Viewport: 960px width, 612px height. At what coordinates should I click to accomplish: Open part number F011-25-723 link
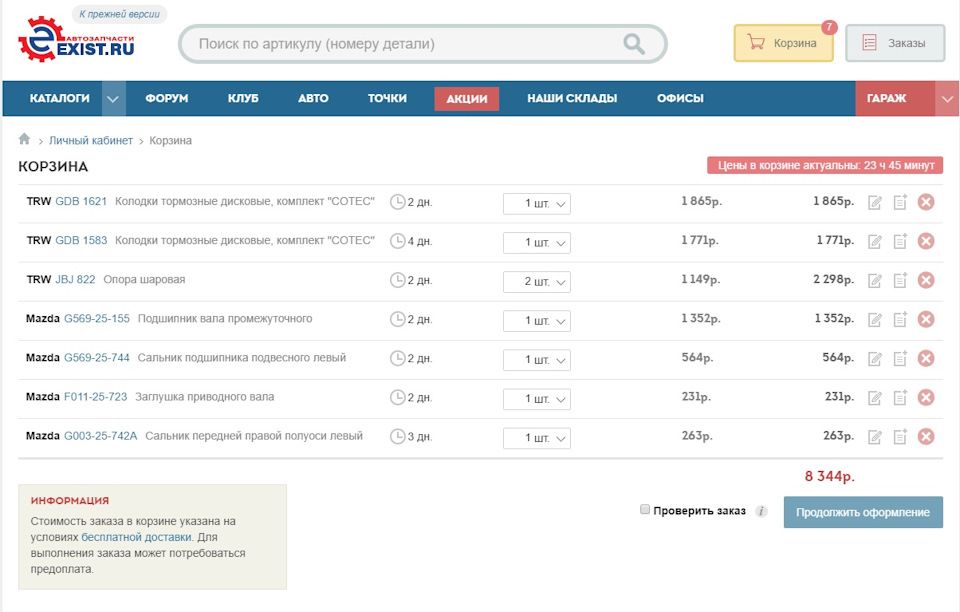tap(96, 397)
